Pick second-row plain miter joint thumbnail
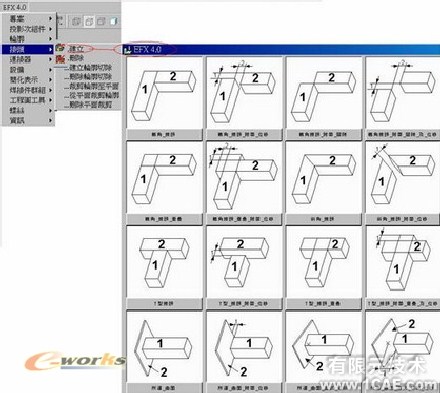The width and height of the screenshot is (440, 393). point(324,177)
